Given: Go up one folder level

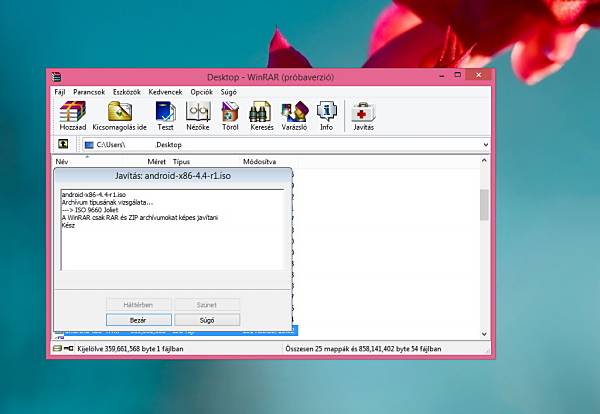Looking at the screenshot, I should tap(62, 145).
